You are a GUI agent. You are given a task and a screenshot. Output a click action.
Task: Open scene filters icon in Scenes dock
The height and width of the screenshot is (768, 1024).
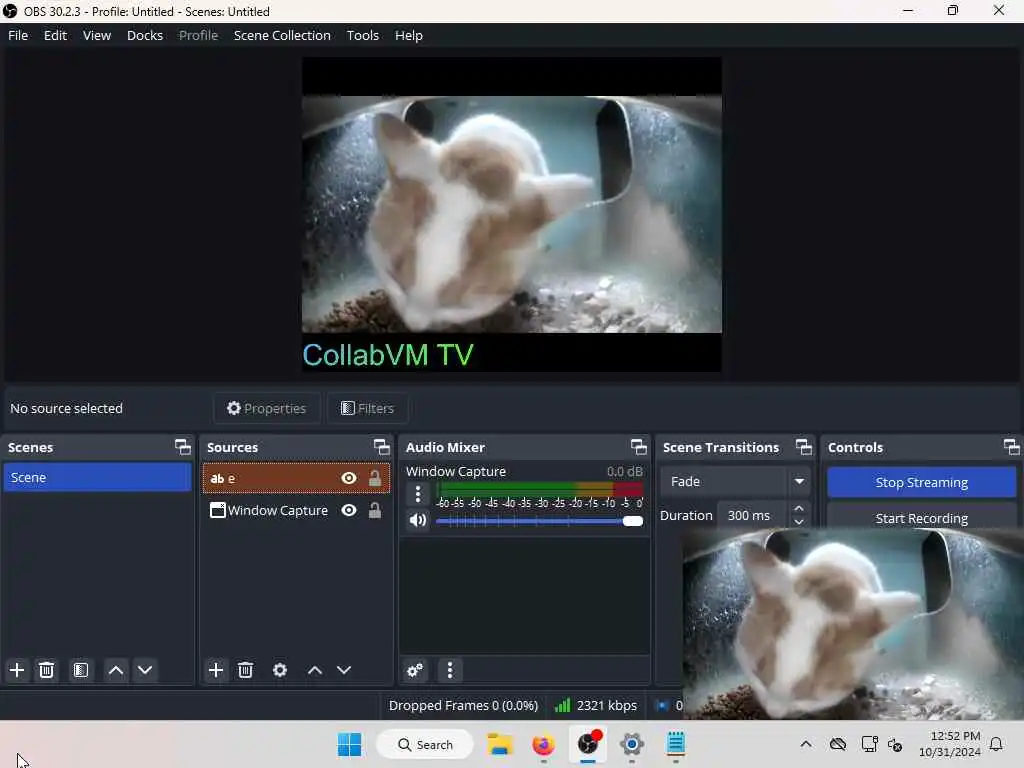click(x=81, y=670)
